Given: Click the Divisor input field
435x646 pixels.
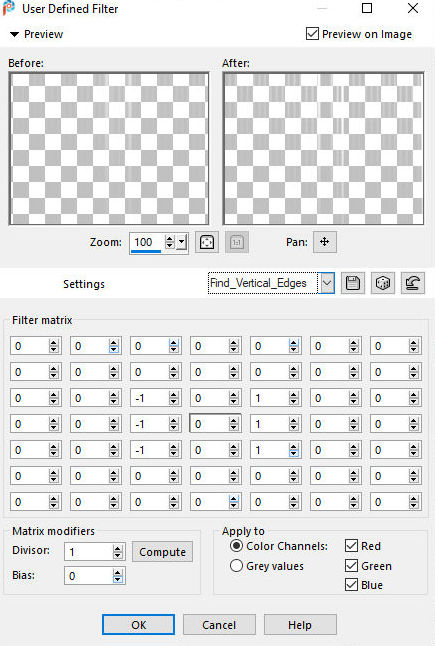Looking at the screenshot, I should [89, 552].
